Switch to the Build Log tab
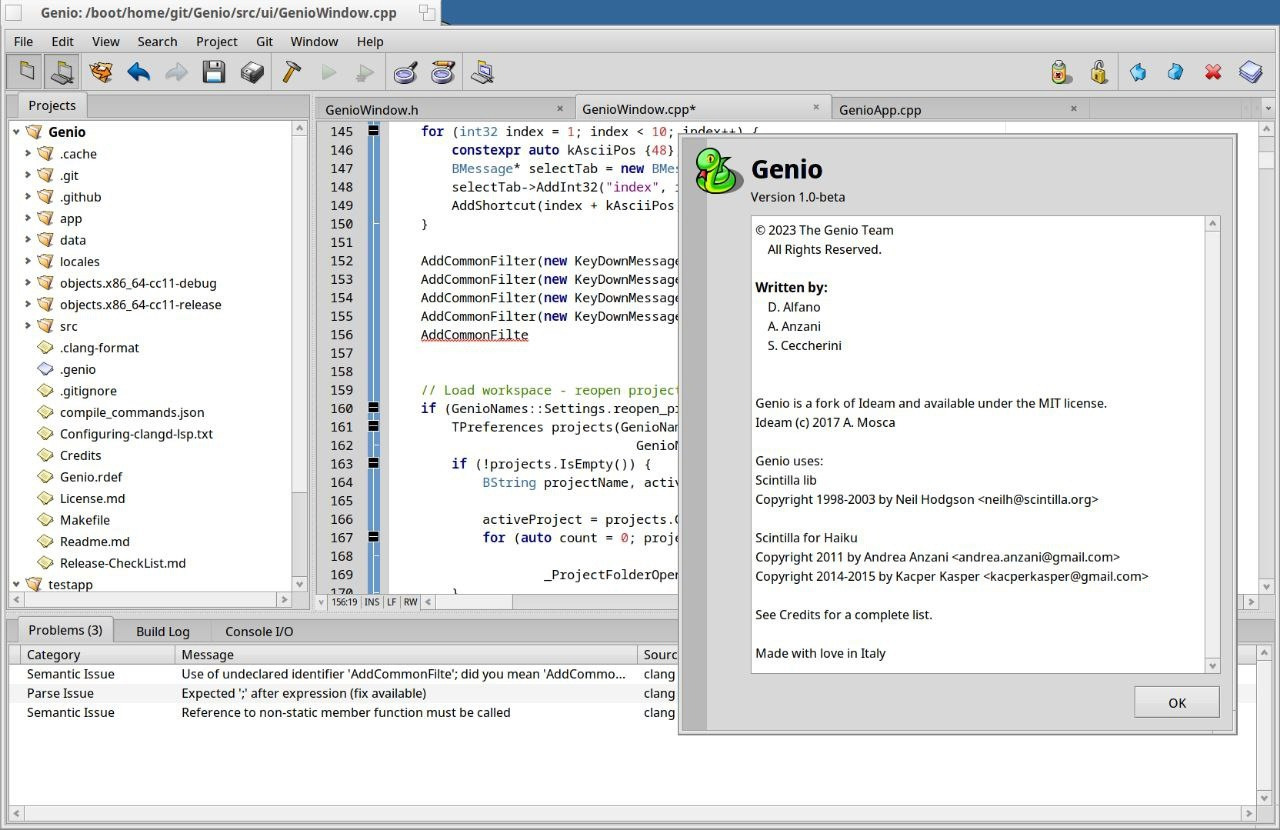This screenshot has width=1280, height=830. [x=162, y=631]
